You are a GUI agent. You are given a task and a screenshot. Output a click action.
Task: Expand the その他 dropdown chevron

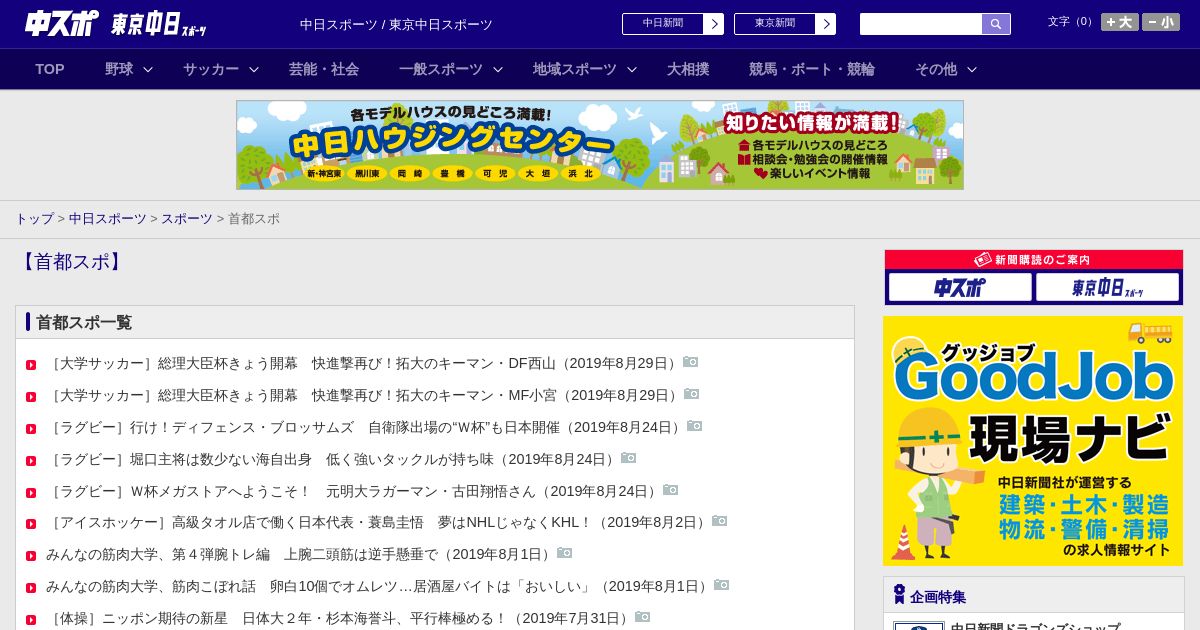972,70
